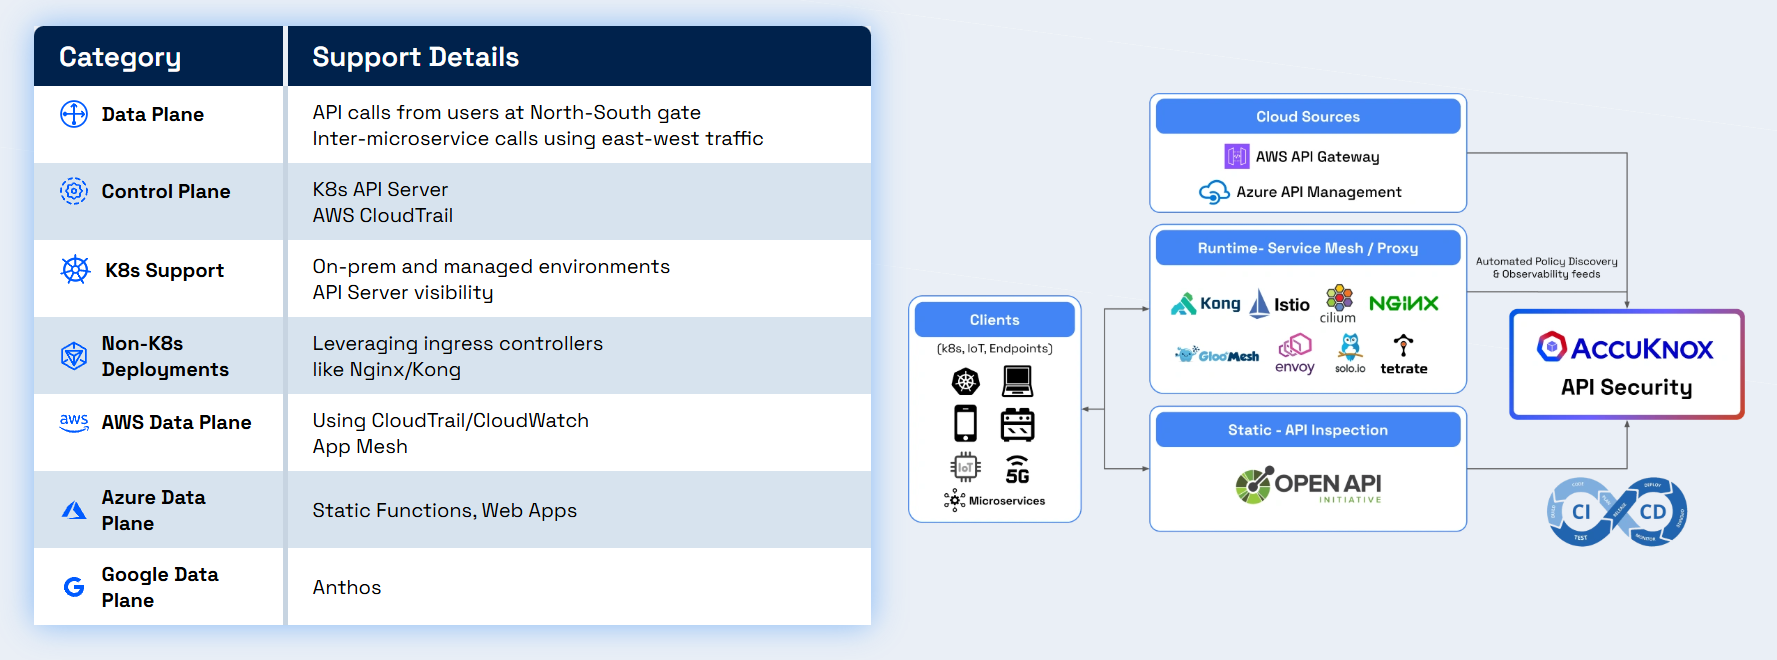Click the 5G icon under Clients
The height and width of the screenshot is (660, 1777).
pyautogui.click(x=1017, y=469)
